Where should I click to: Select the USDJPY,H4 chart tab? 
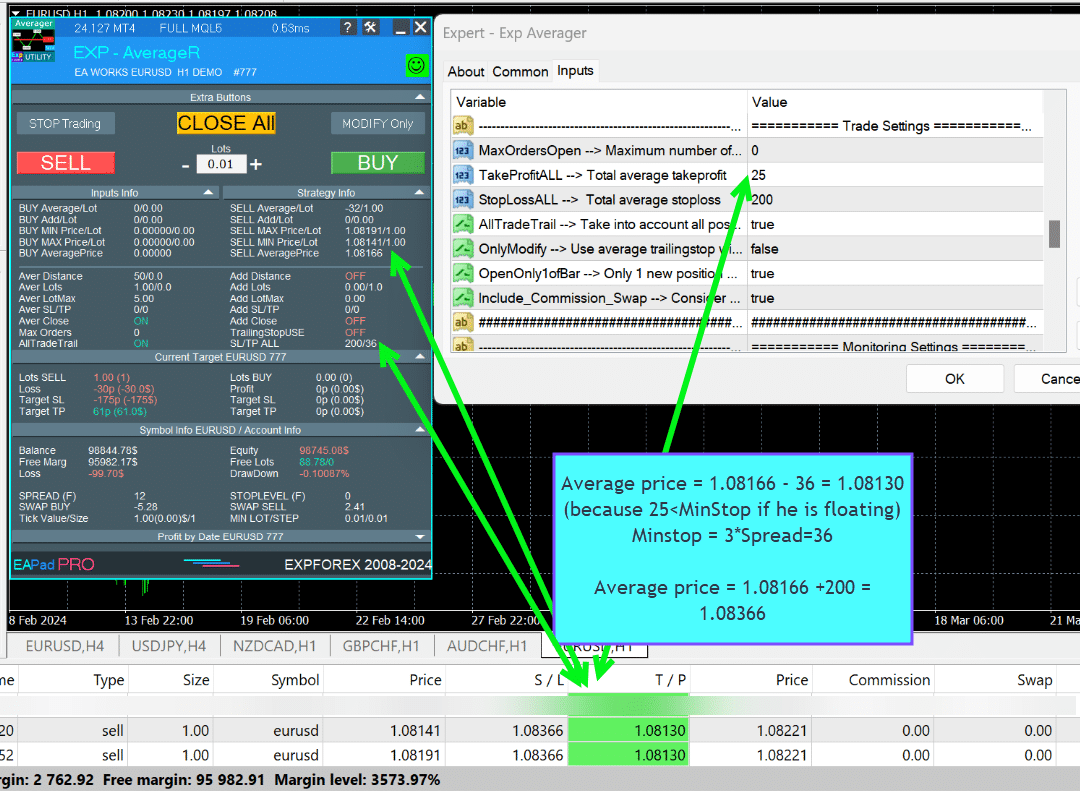(x=169, y=646)
